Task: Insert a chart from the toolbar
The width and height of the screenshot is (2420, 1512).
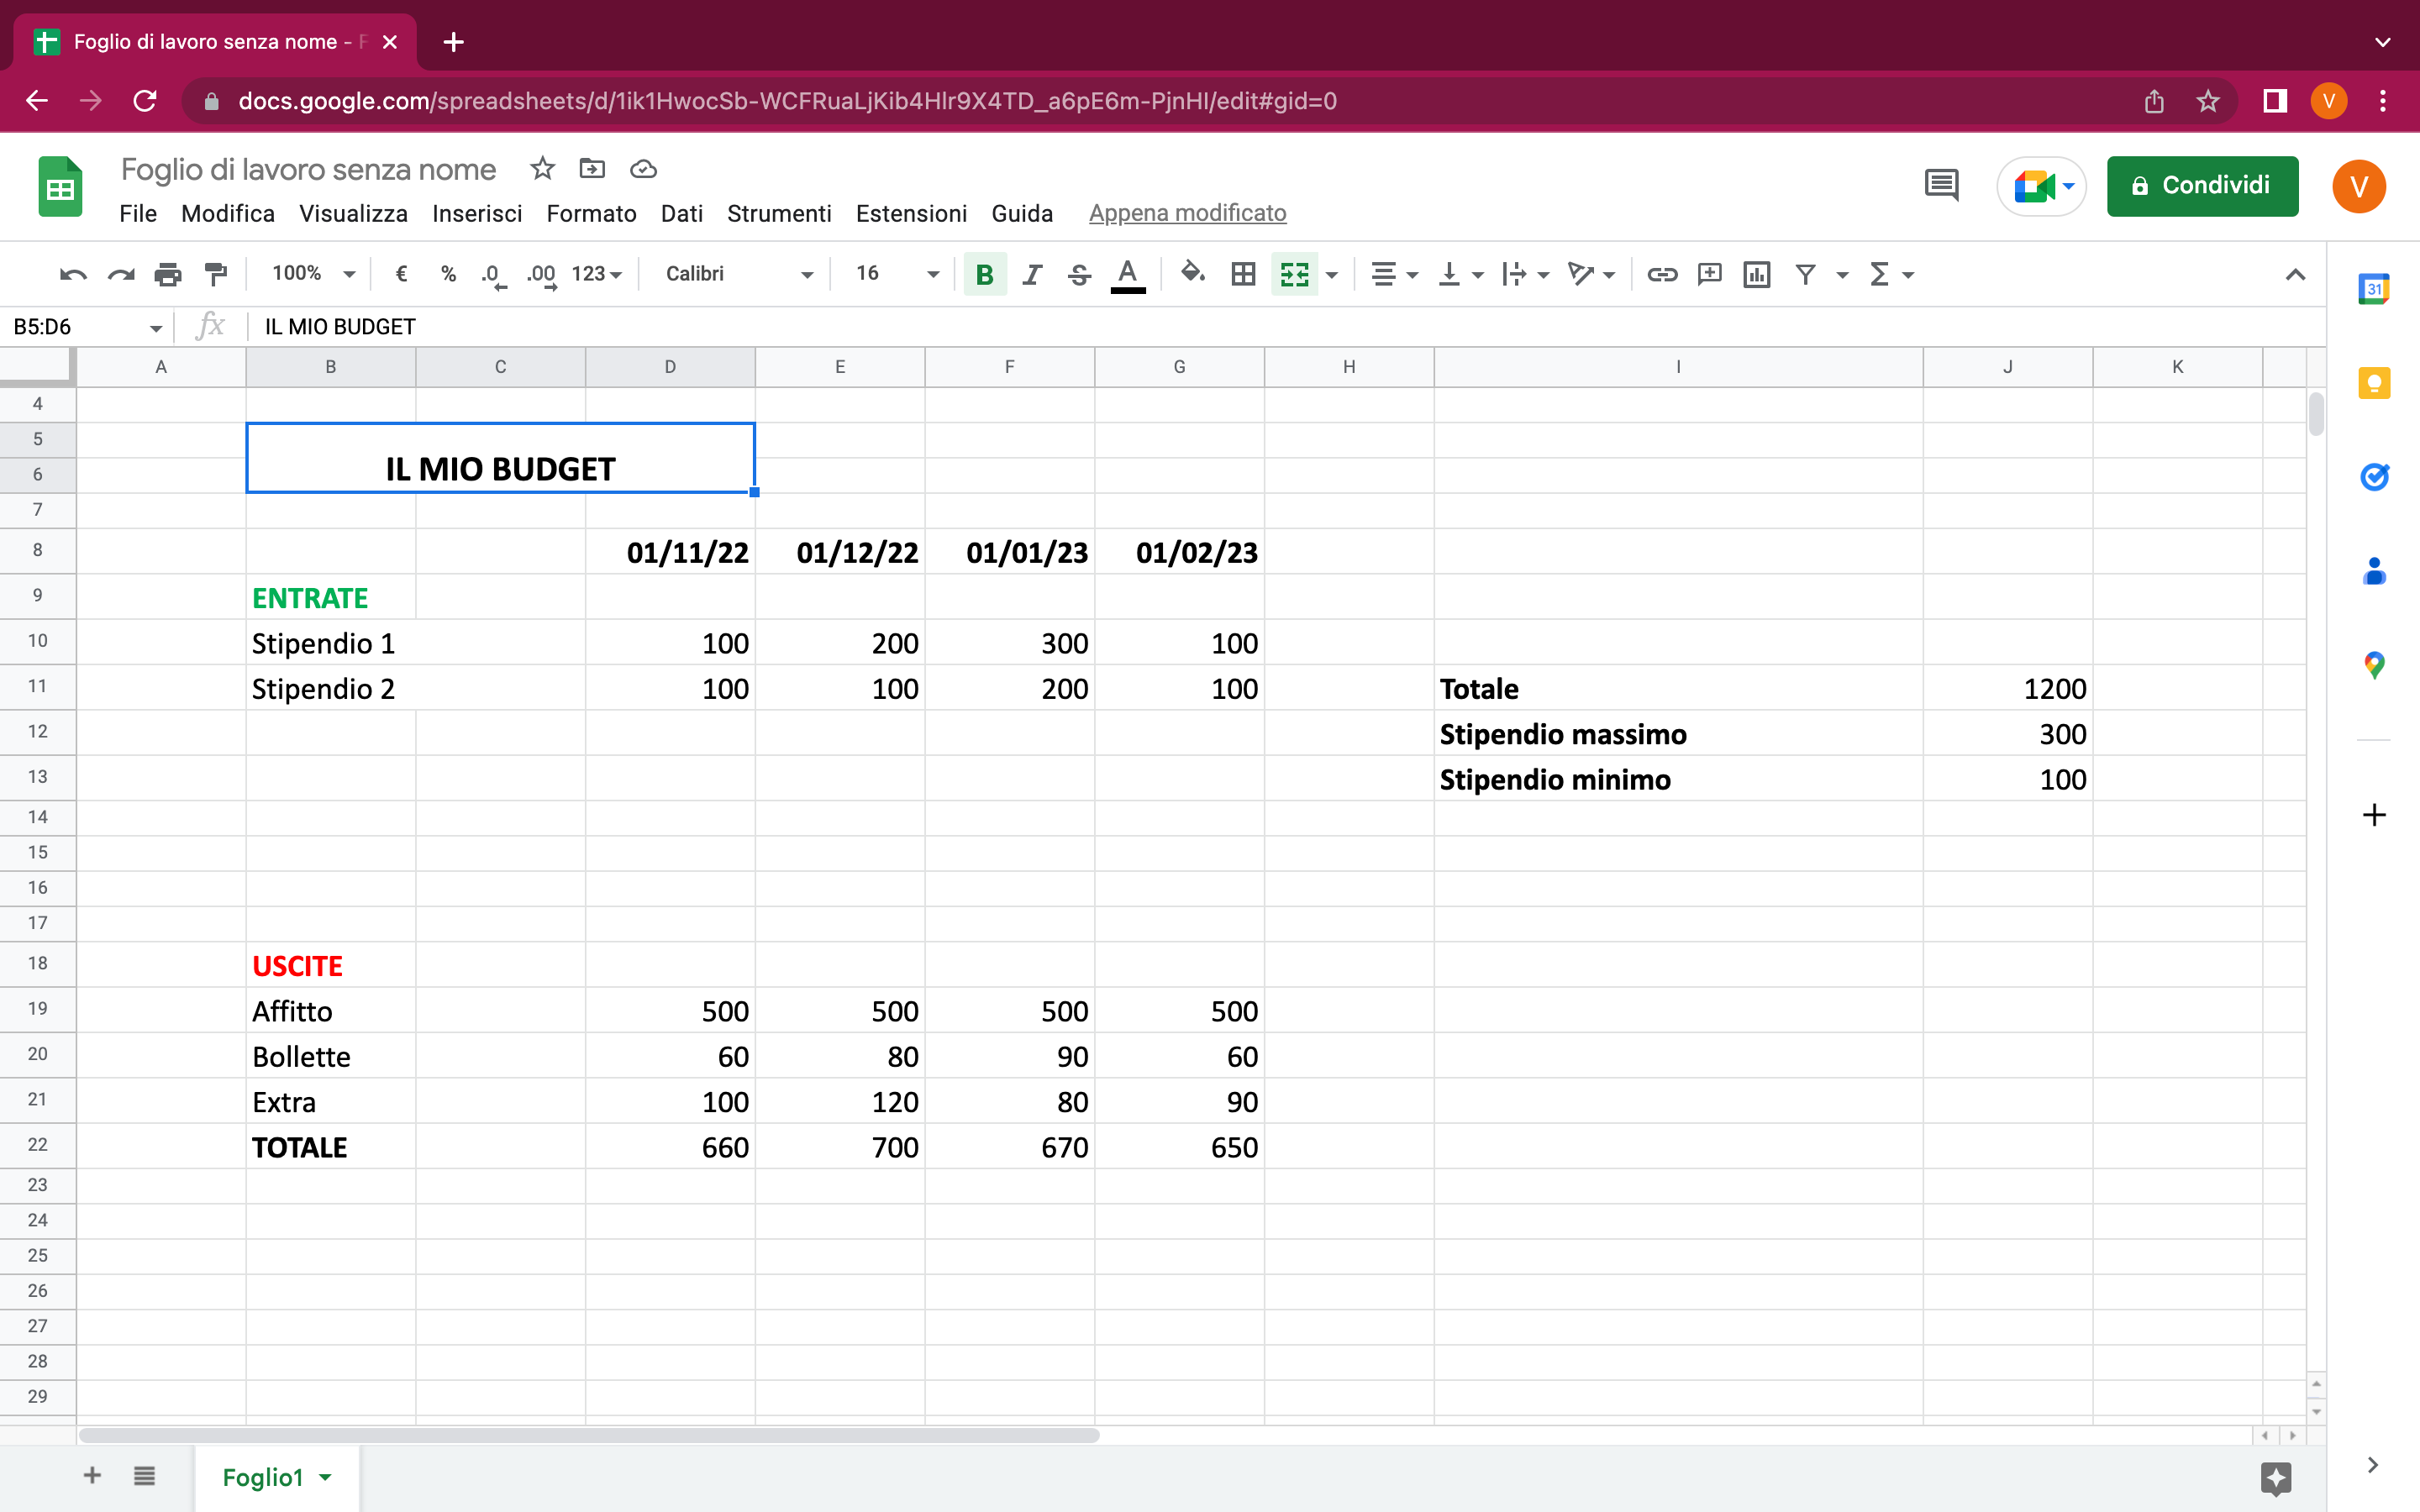Action: tap(1757, 274)
